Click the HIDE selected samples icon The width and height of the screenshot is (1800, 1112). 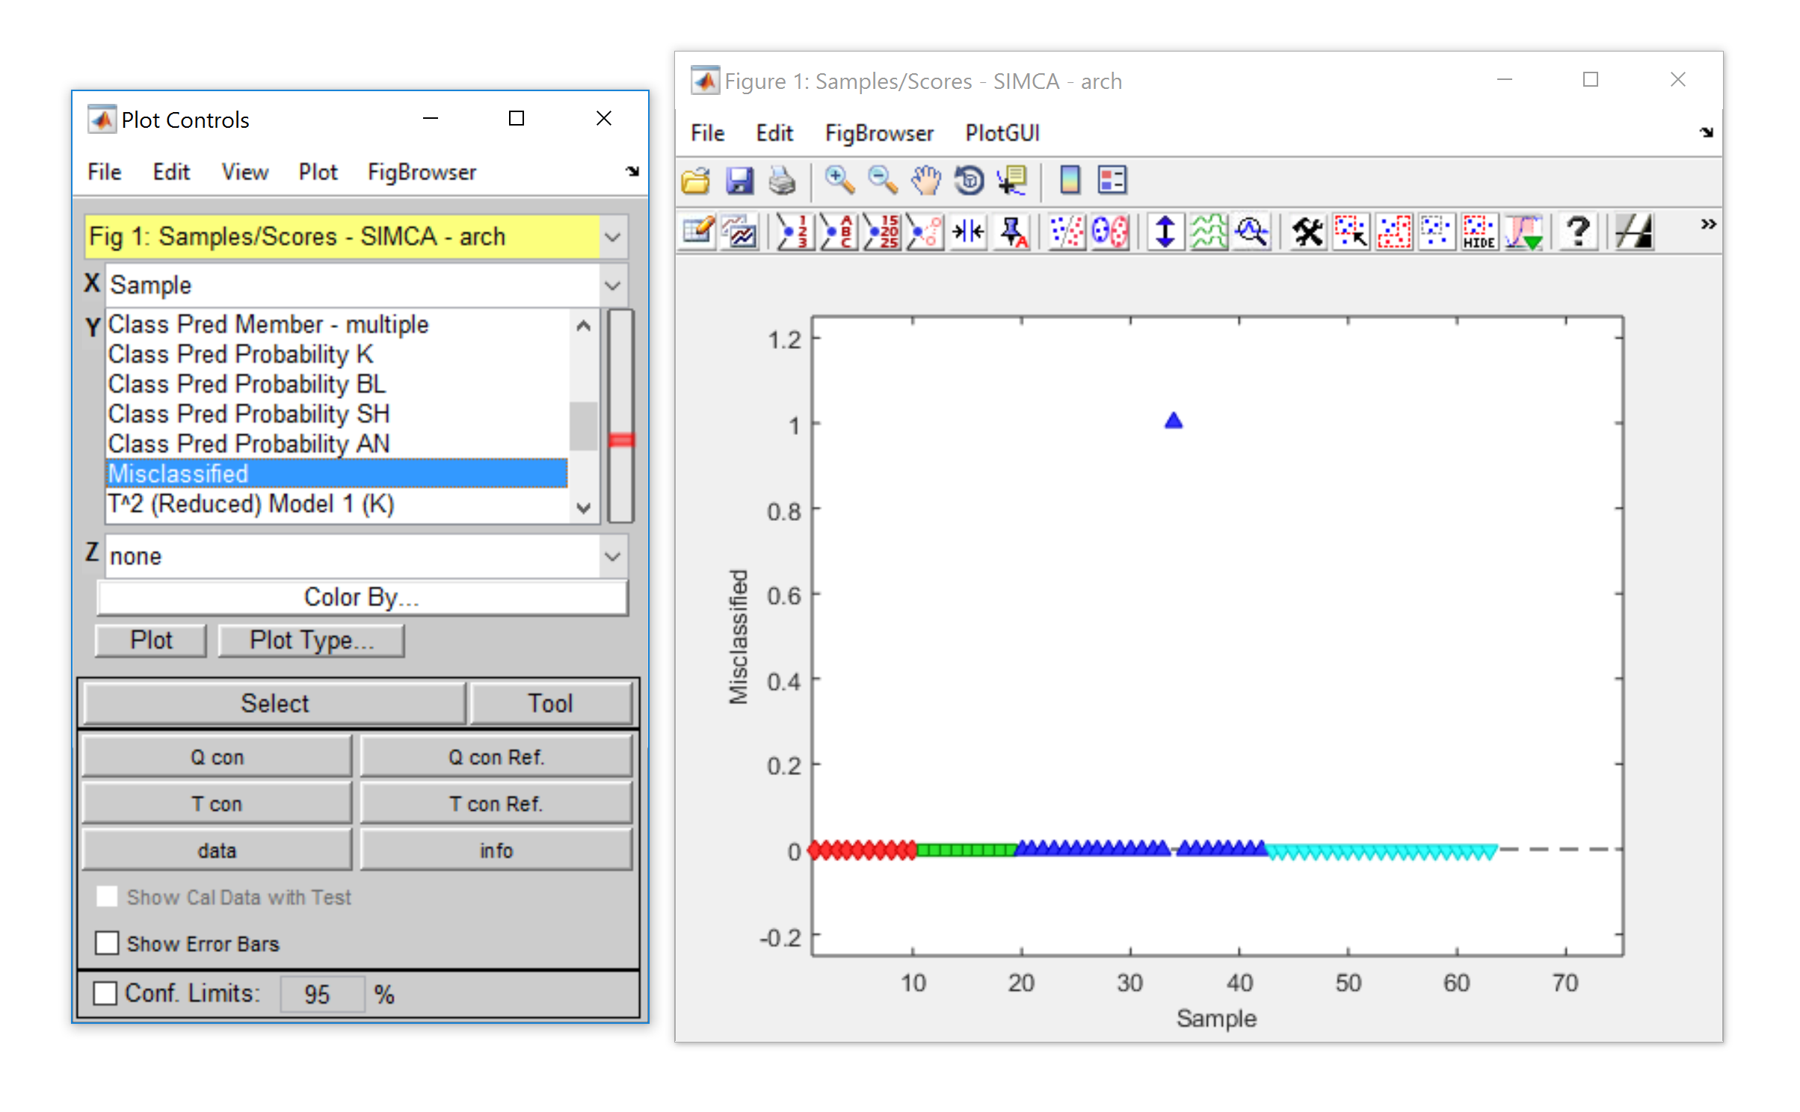coord(1478,232)
